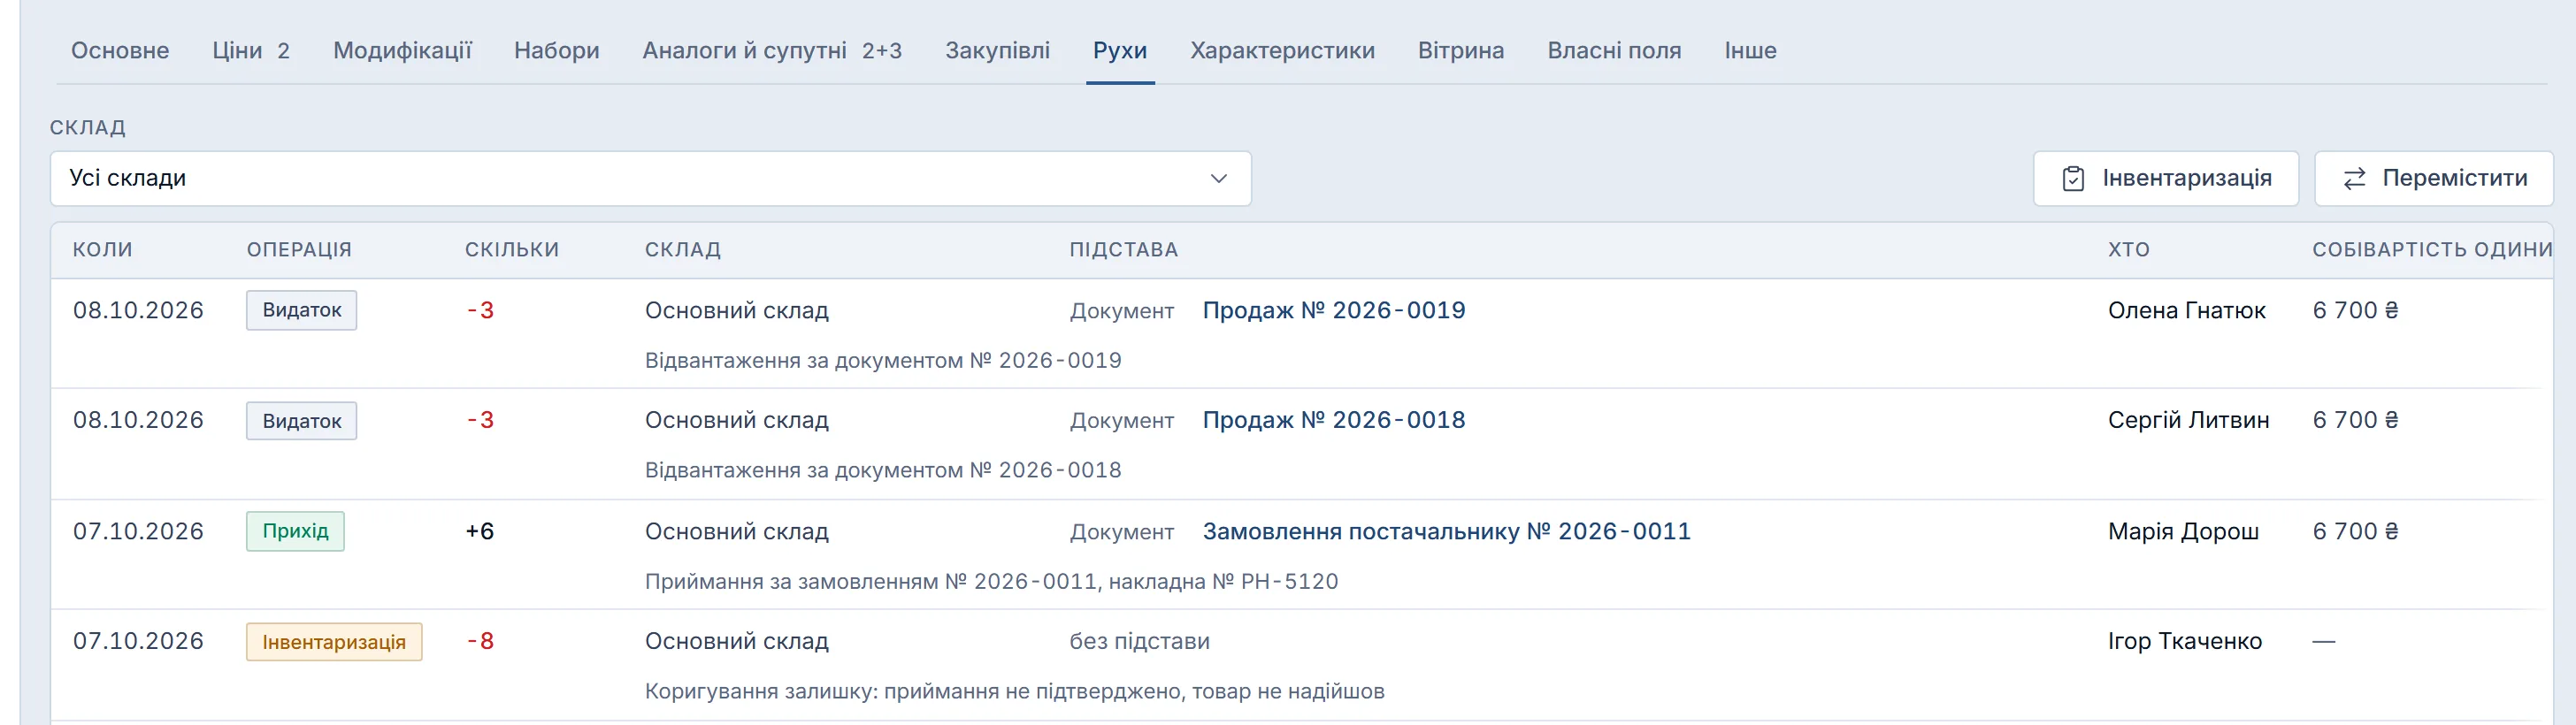Image resolution: width=2576 pixels, height=725 pixels.
Task: Open the Аналоги й супутні tab
Action: click(772, 51)
